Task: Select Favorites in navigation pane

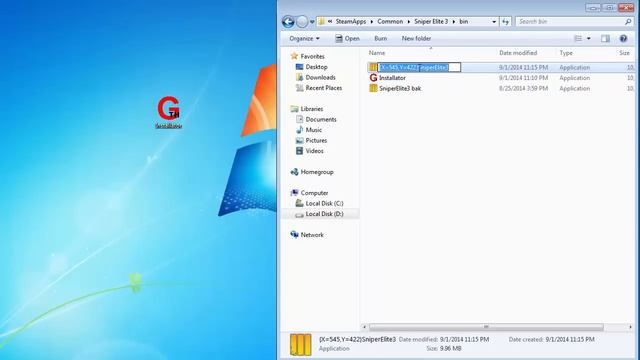Action: [x=312, y=56]
